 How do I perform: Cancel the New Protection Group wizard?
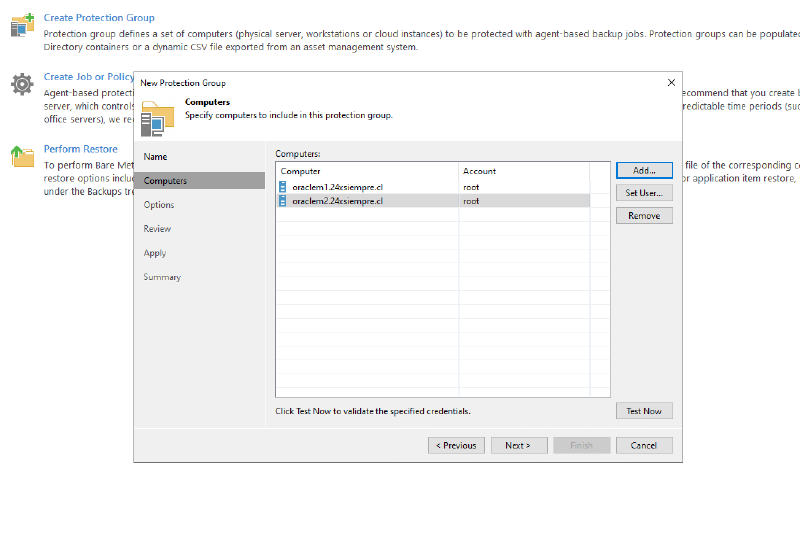(x=644, y=445)
